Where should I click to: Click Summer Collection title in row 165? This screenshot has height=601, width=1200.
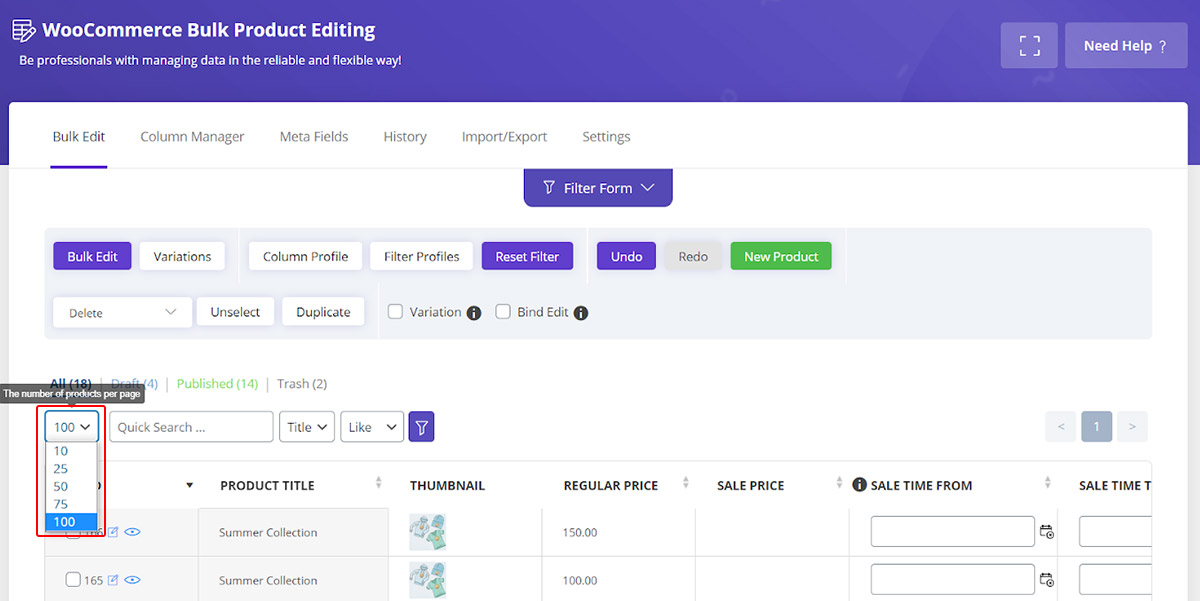pos(268,580)
